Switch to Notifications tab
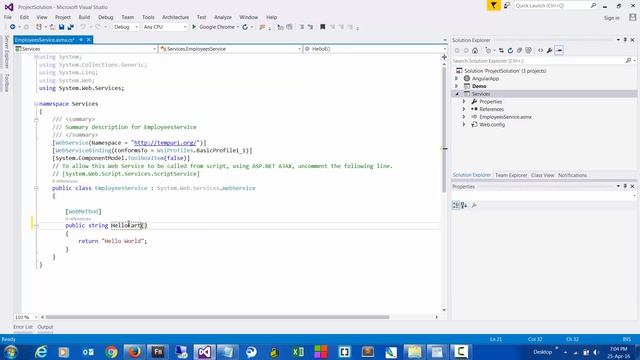640x360 pixels. [572, 175]
